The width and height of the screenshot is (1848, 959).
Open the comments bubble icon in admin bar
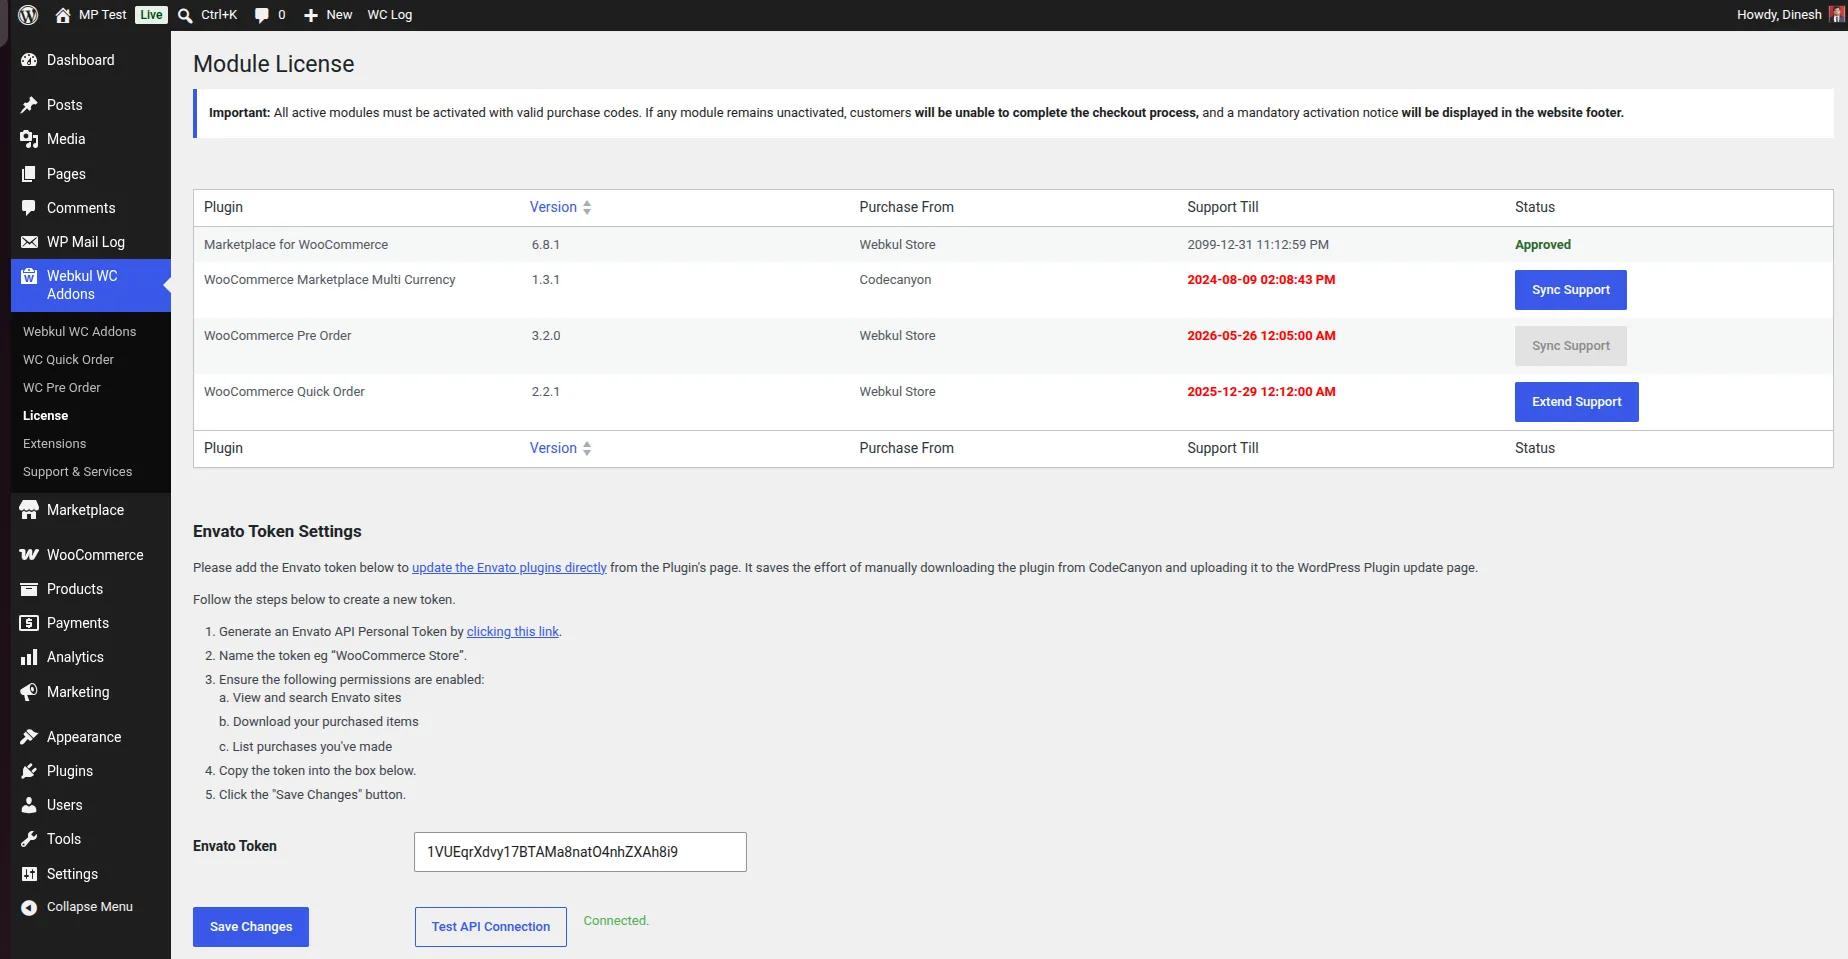tap(262, 15)
